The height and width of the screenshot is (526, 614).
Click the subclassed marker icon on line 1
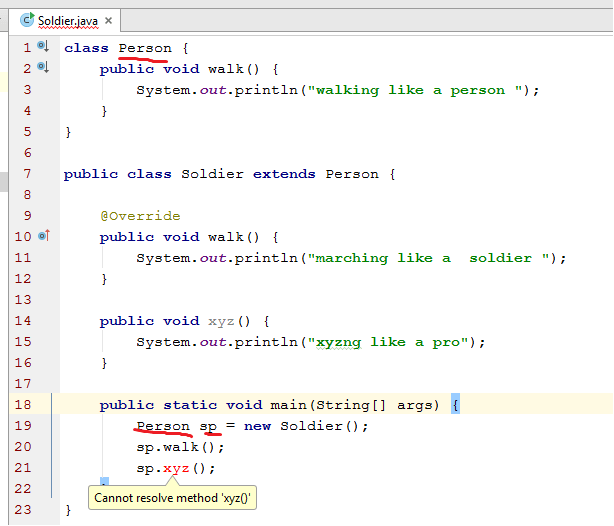click(42, 47)
